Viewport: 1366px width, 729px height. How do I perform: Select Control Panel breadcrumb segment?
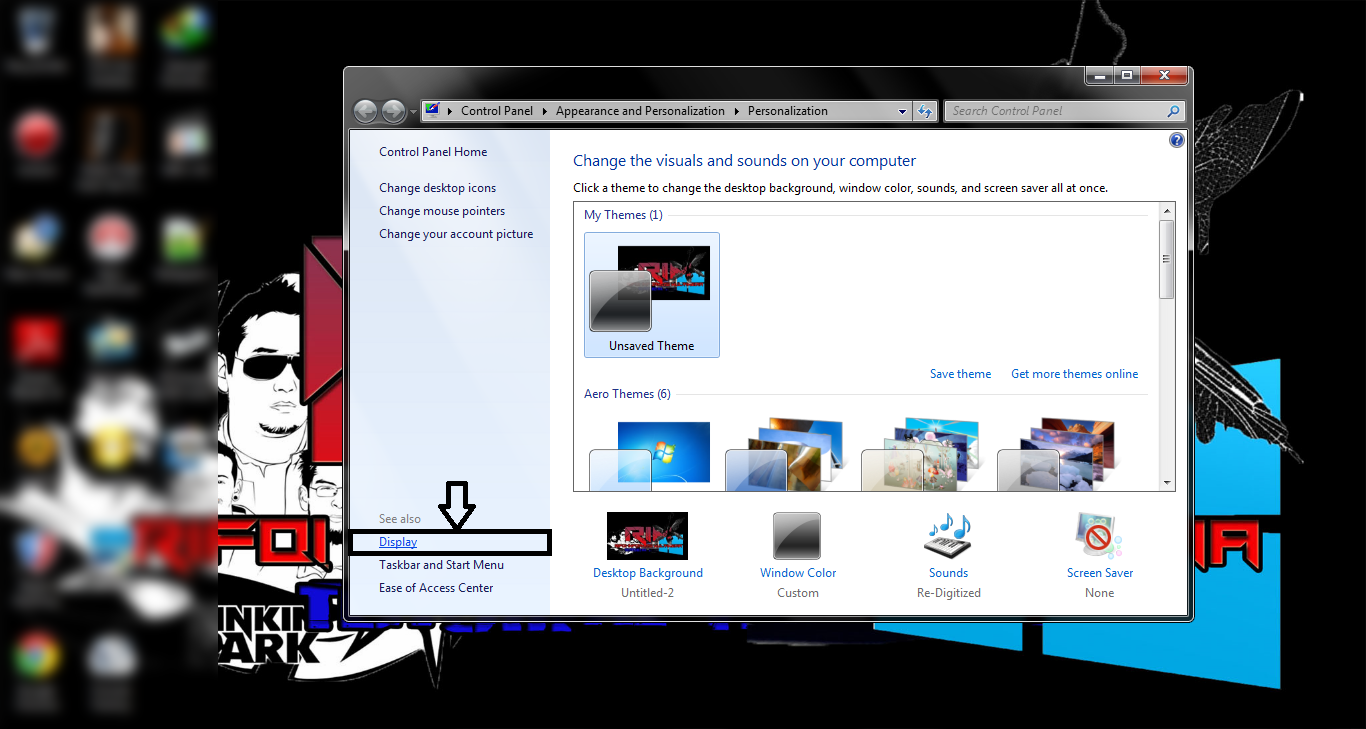point(497,111)
